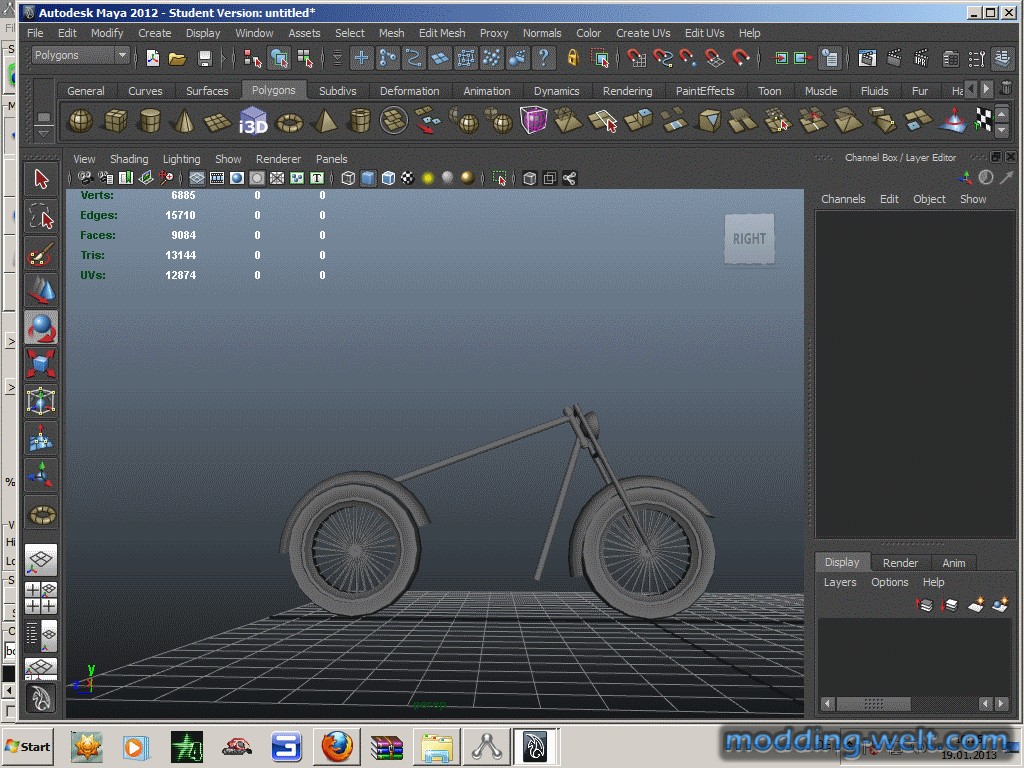Click the delete shelf trash icon
This screenshot has height=768, width=1024.
(x=1006, y=88)
